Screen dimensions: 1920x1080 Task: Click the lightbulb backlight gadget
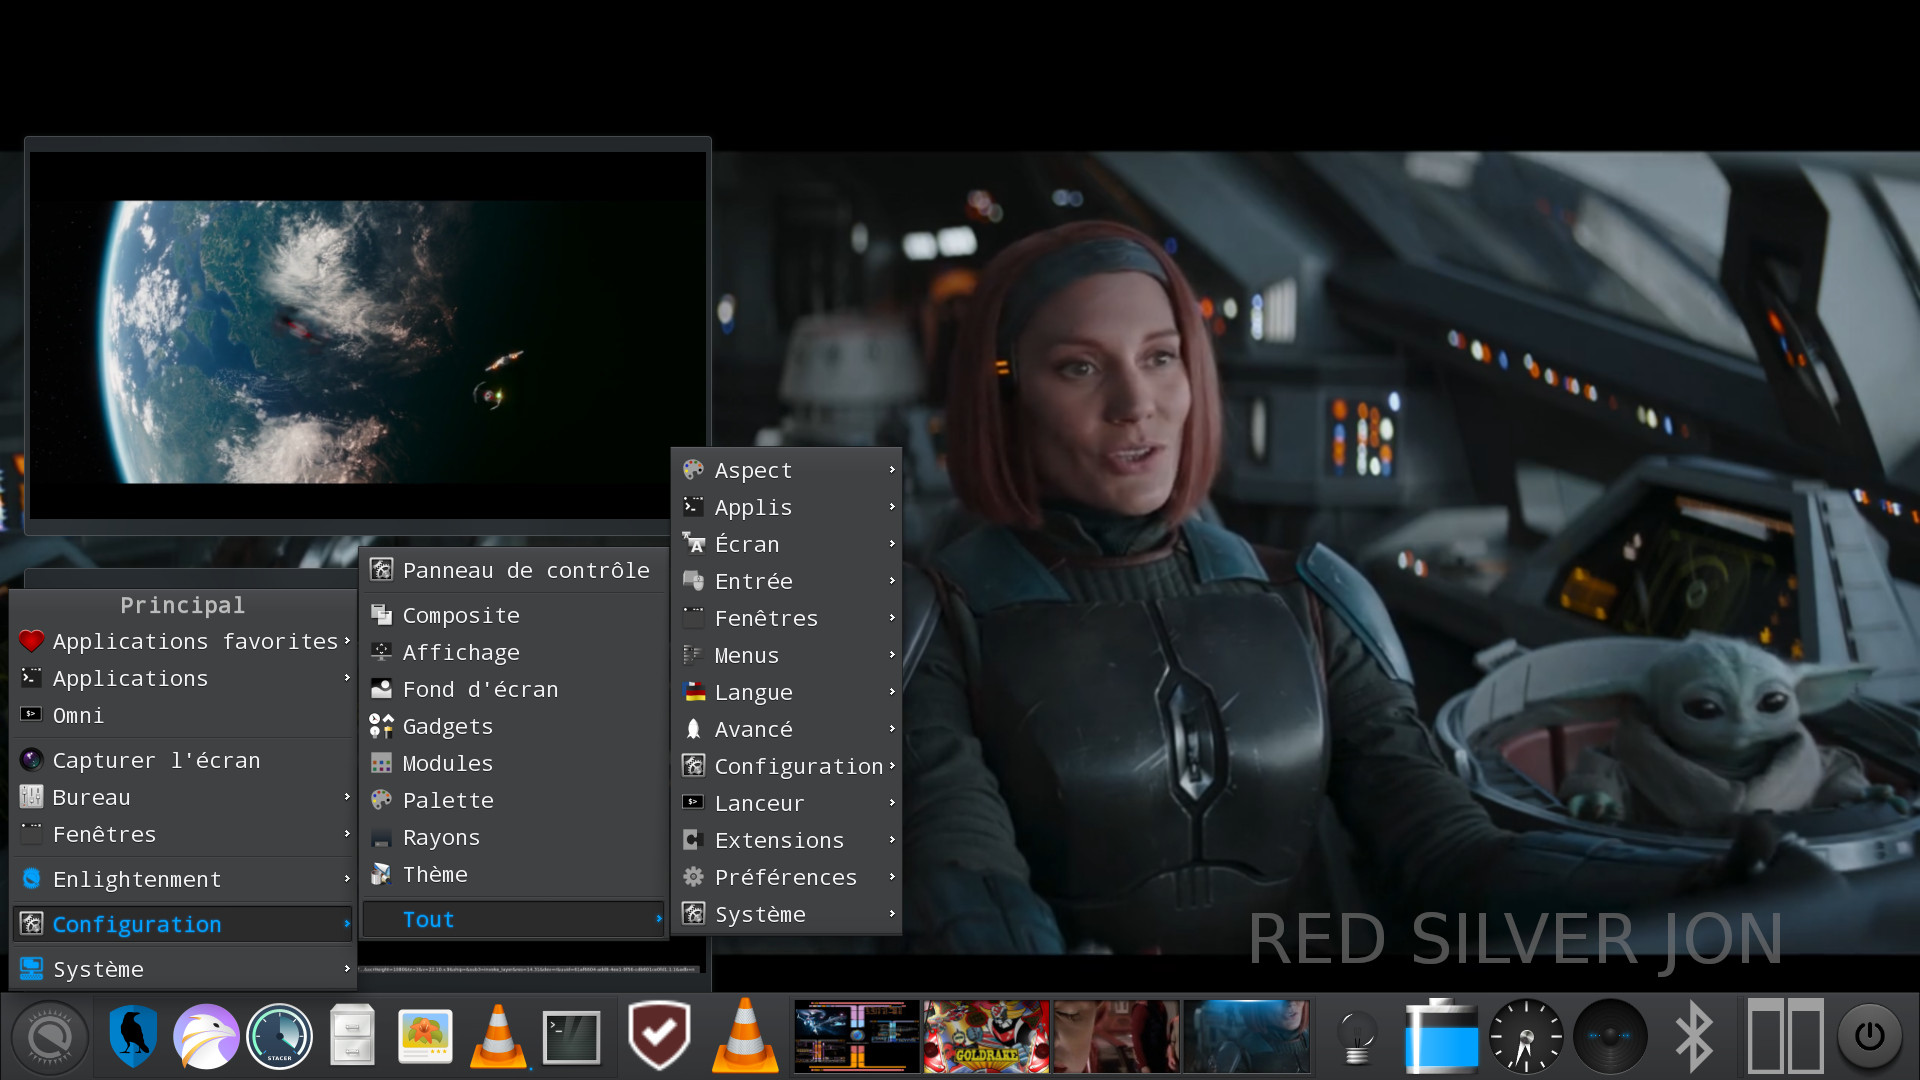(1357, 1037)
